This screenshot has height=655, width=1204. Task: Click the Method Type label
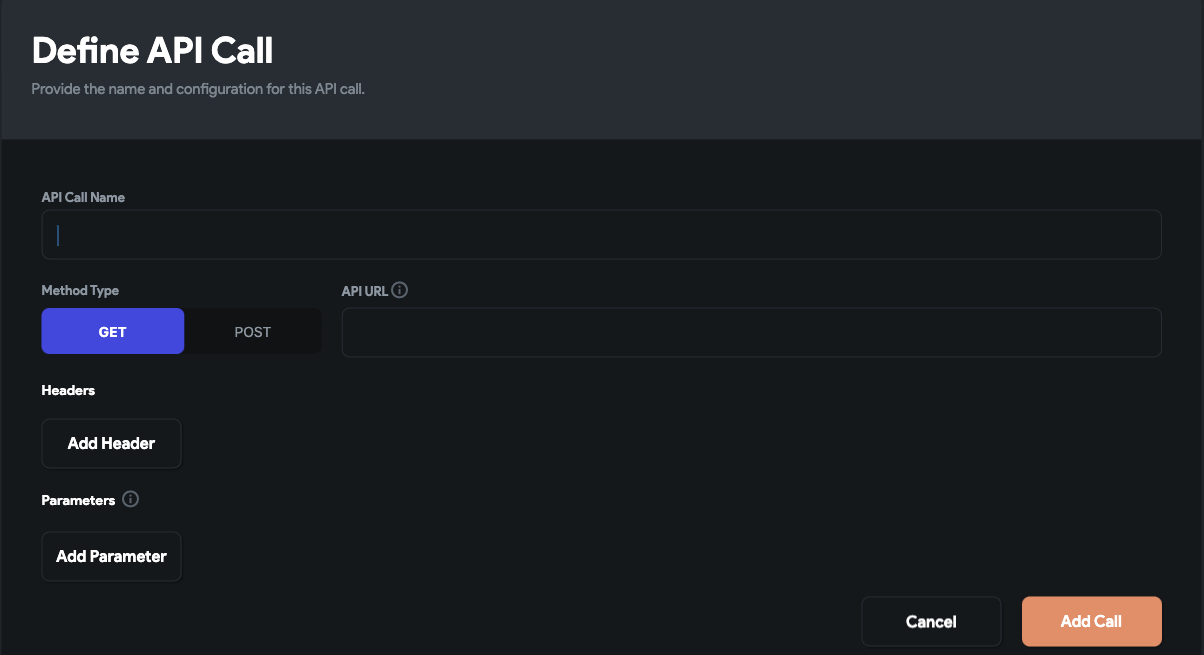79,290
